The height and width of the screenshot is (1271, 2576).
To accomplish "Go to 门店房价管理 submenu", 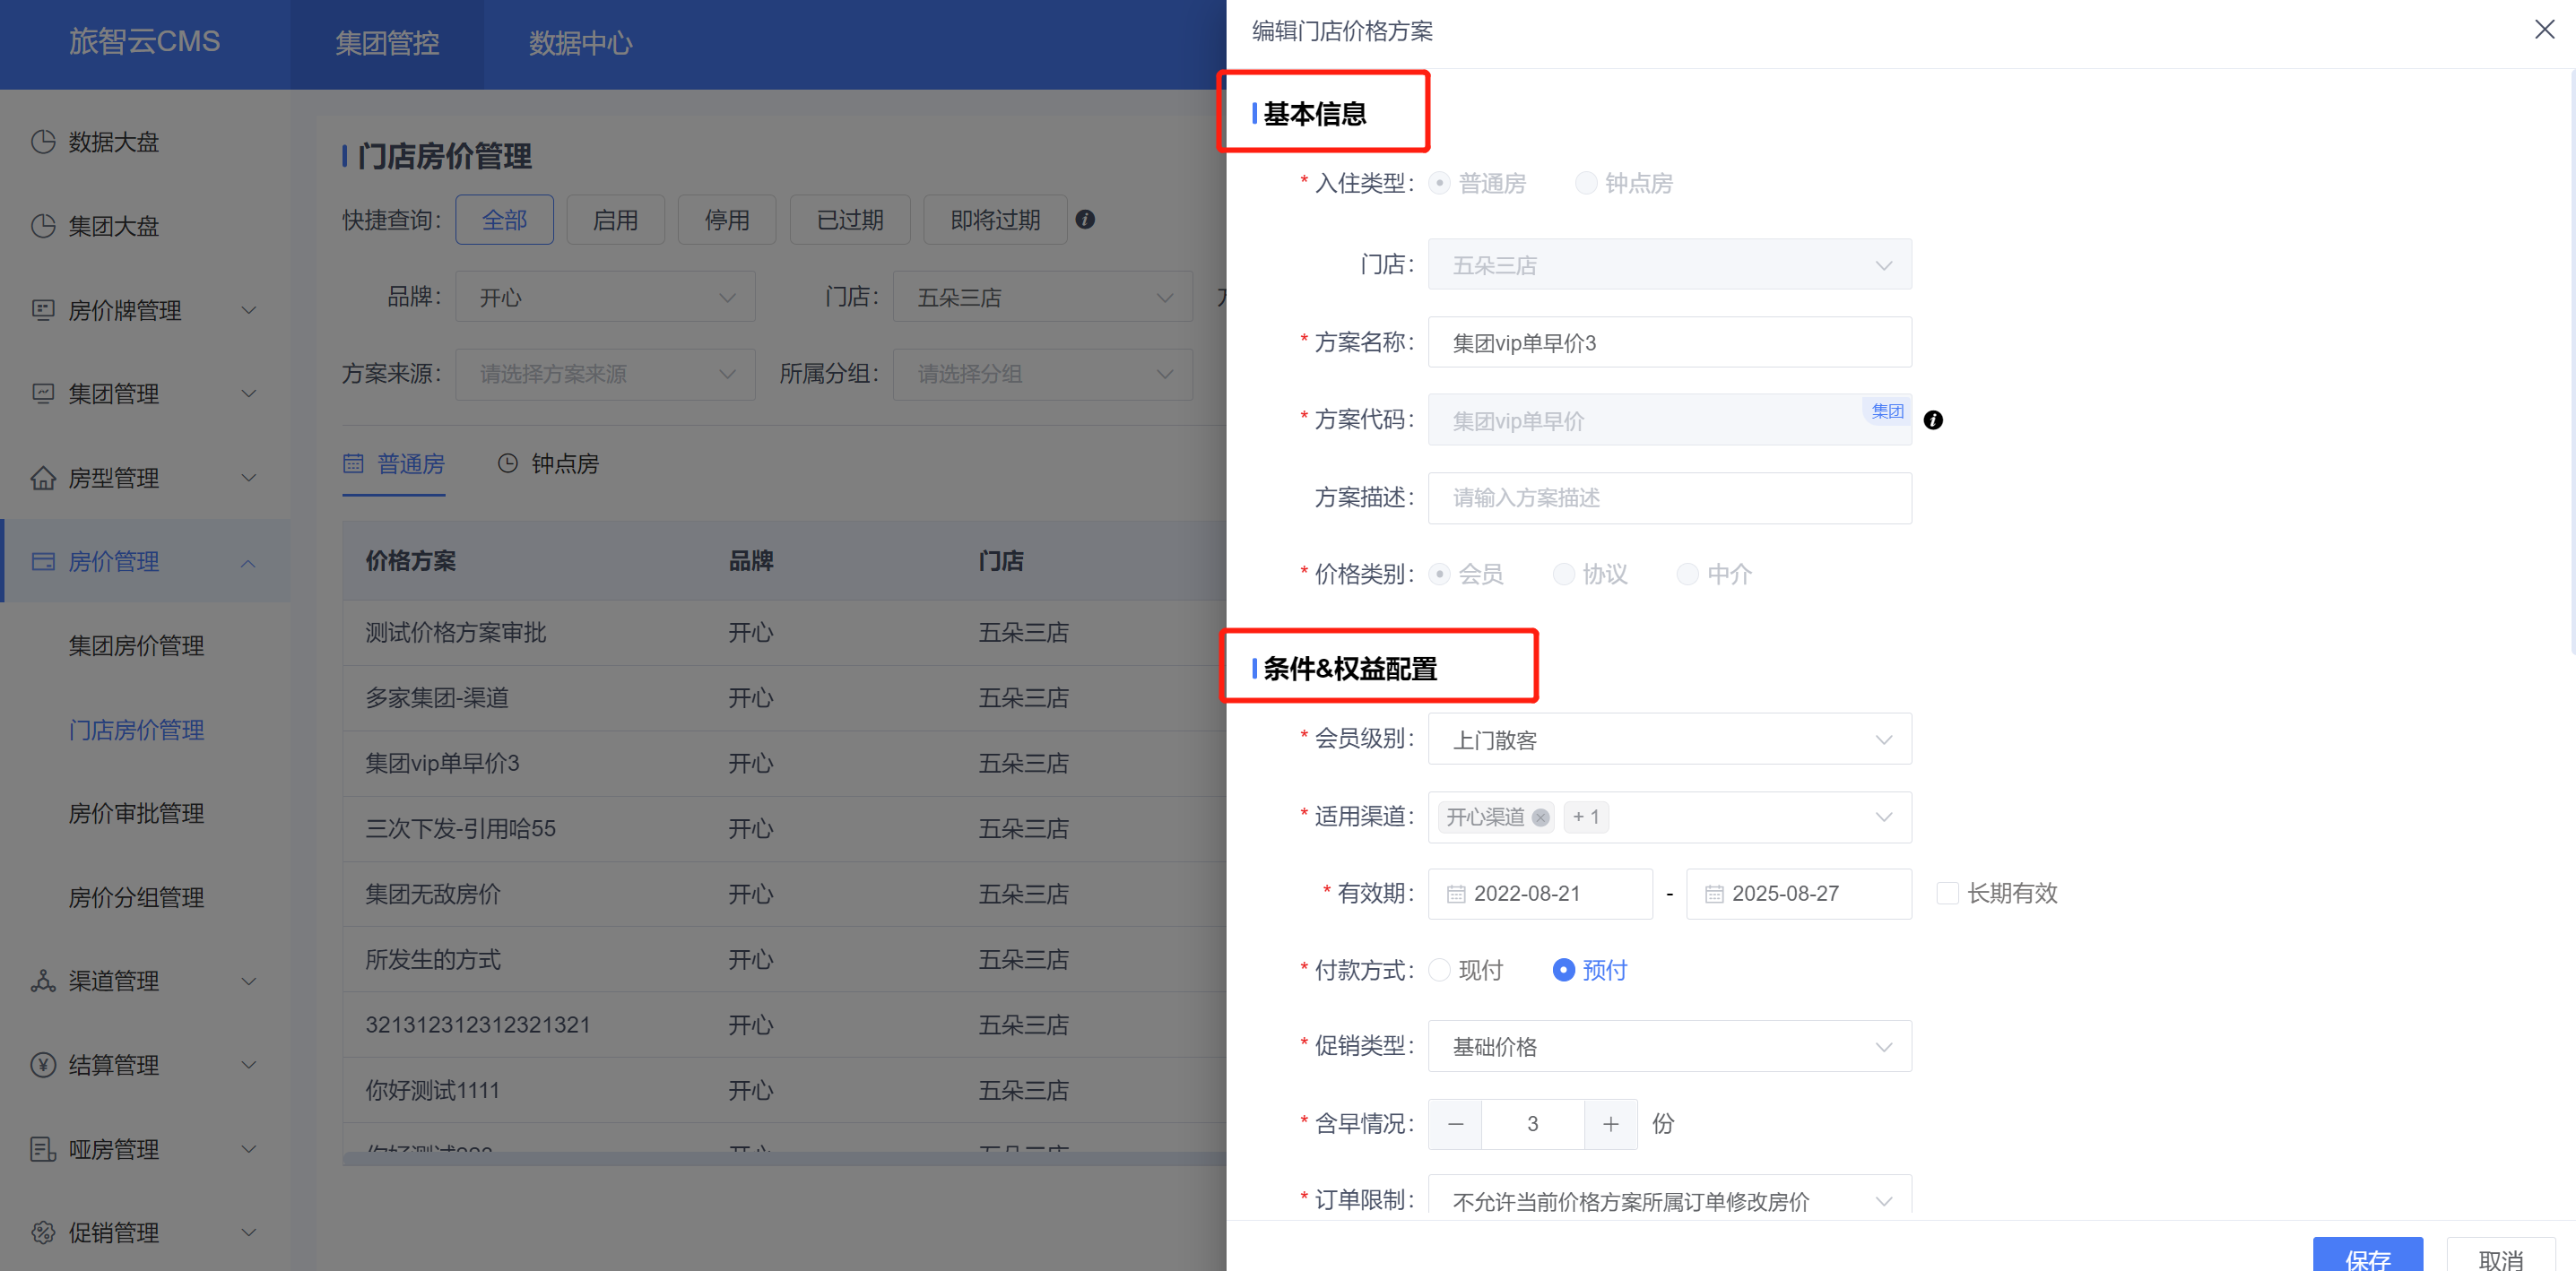I will pos(136,730).
